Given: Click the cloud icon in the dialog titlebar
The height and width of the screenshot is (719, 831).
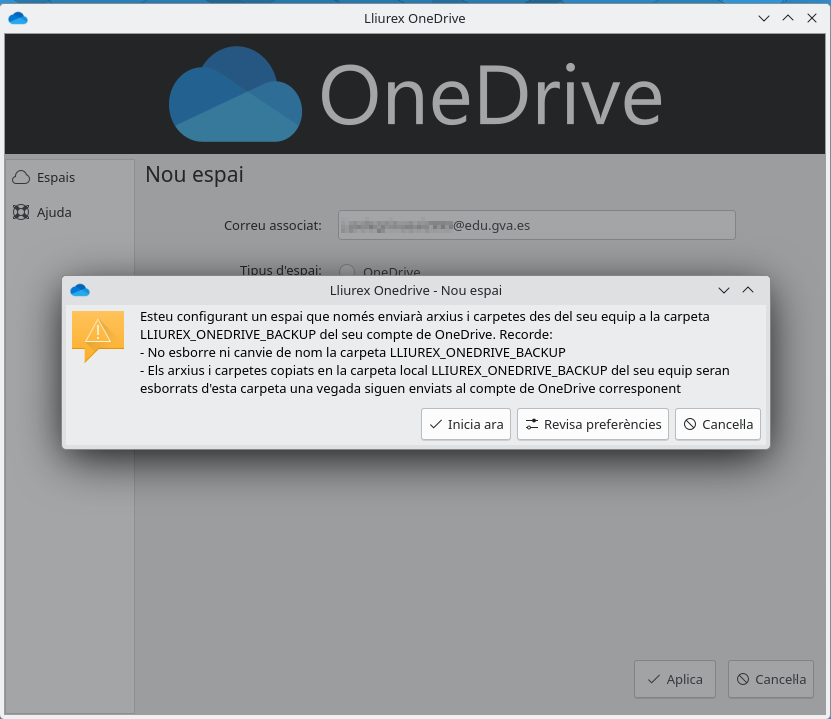Looking at the screenshot, I should click(x=80, y=290).
